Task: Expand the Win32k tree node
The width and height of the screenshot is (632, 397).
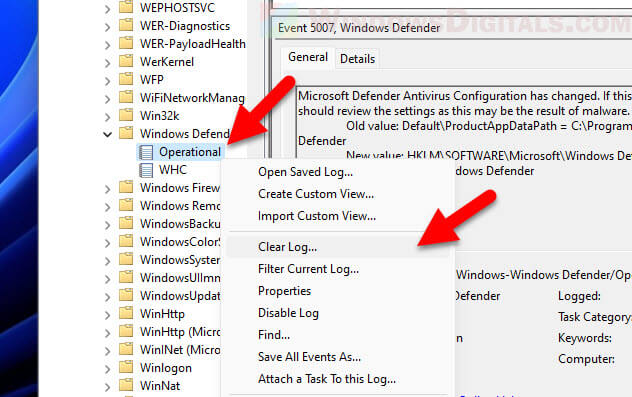Action: [x=107, y=117]
